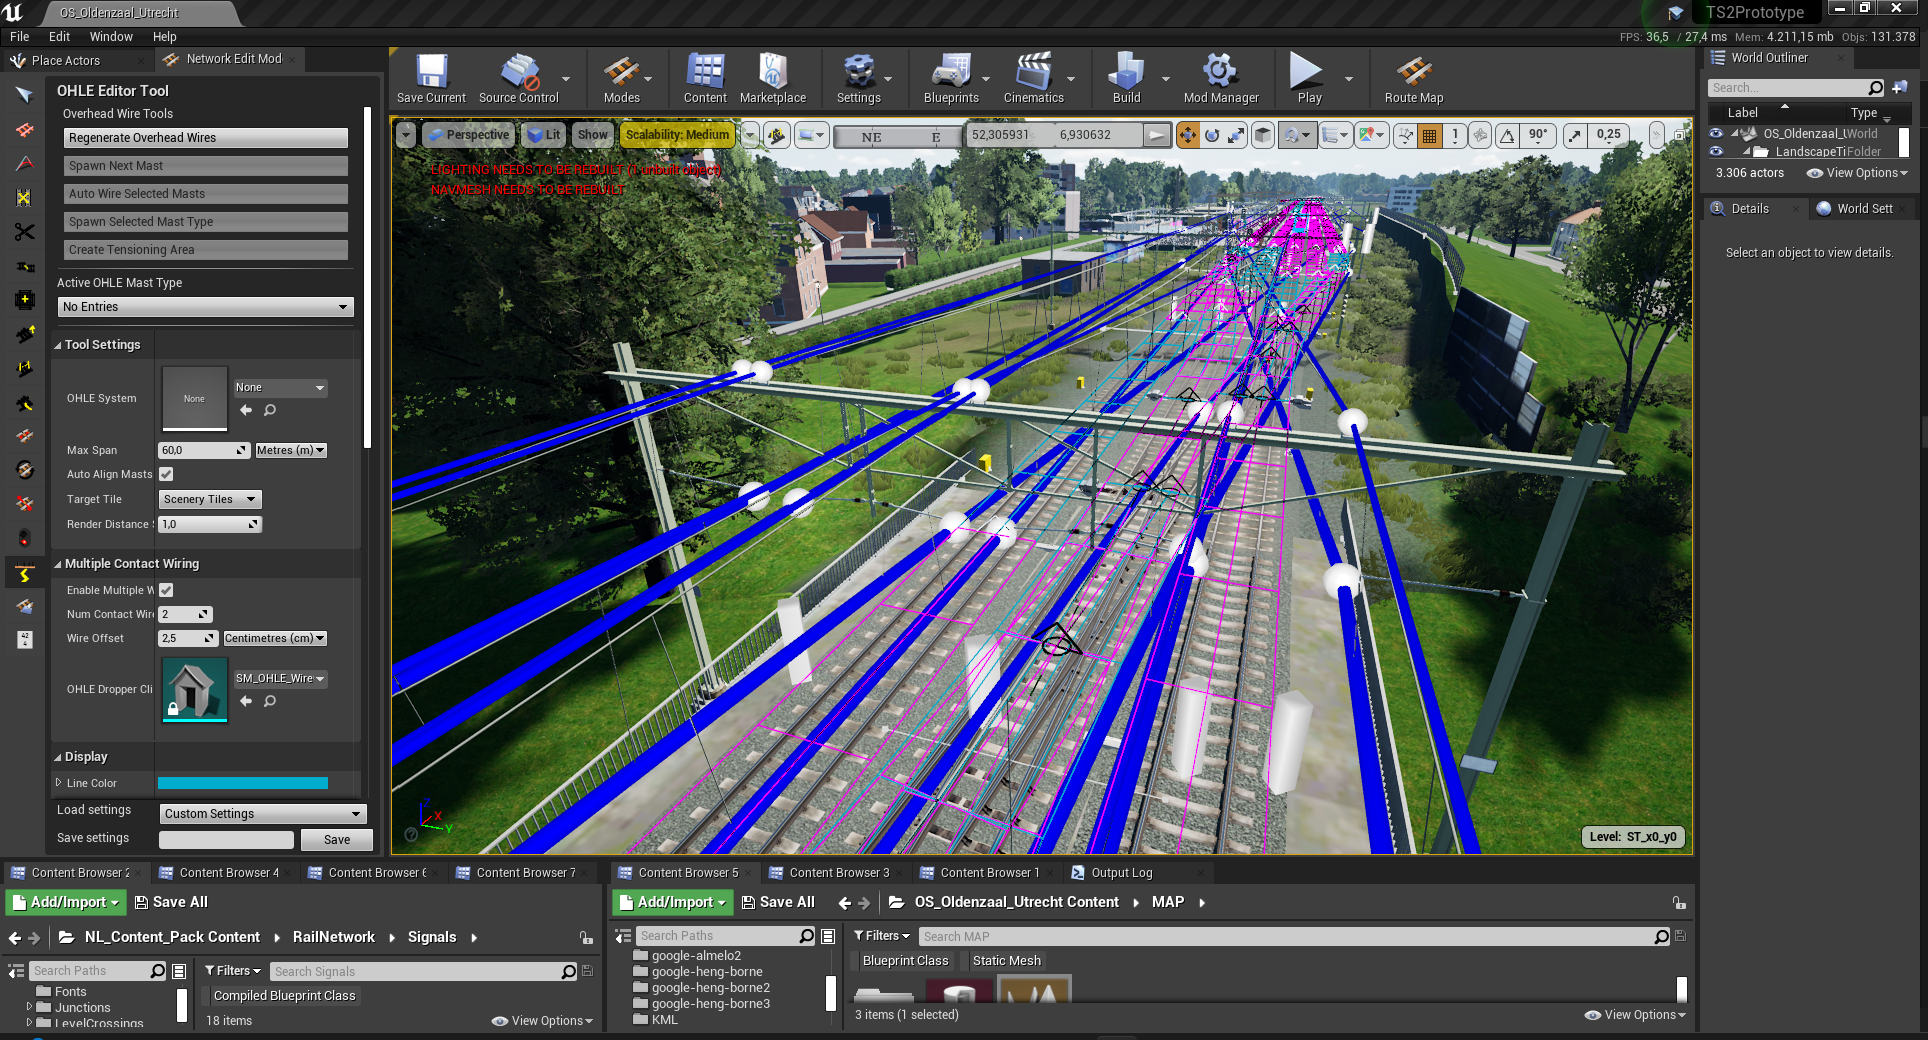Viewport: 1928px width, 1040px height.
Task: Click Add/Import in left content browser
Action: [67, 902]
